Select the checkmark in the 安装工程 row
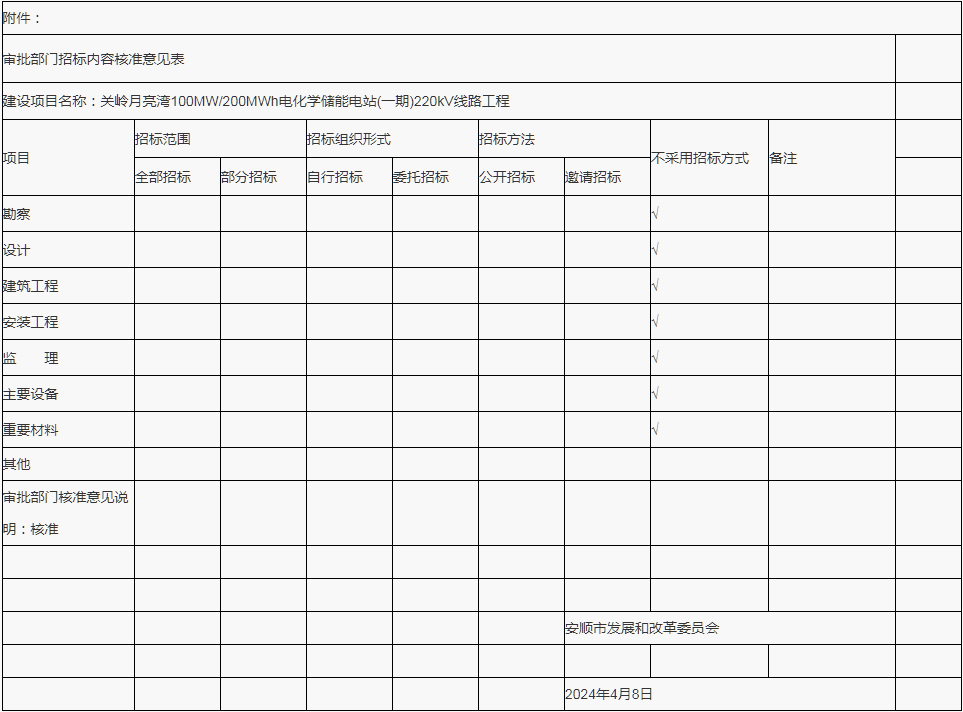This screenshot has height=712, width=963. coord(655,322)
